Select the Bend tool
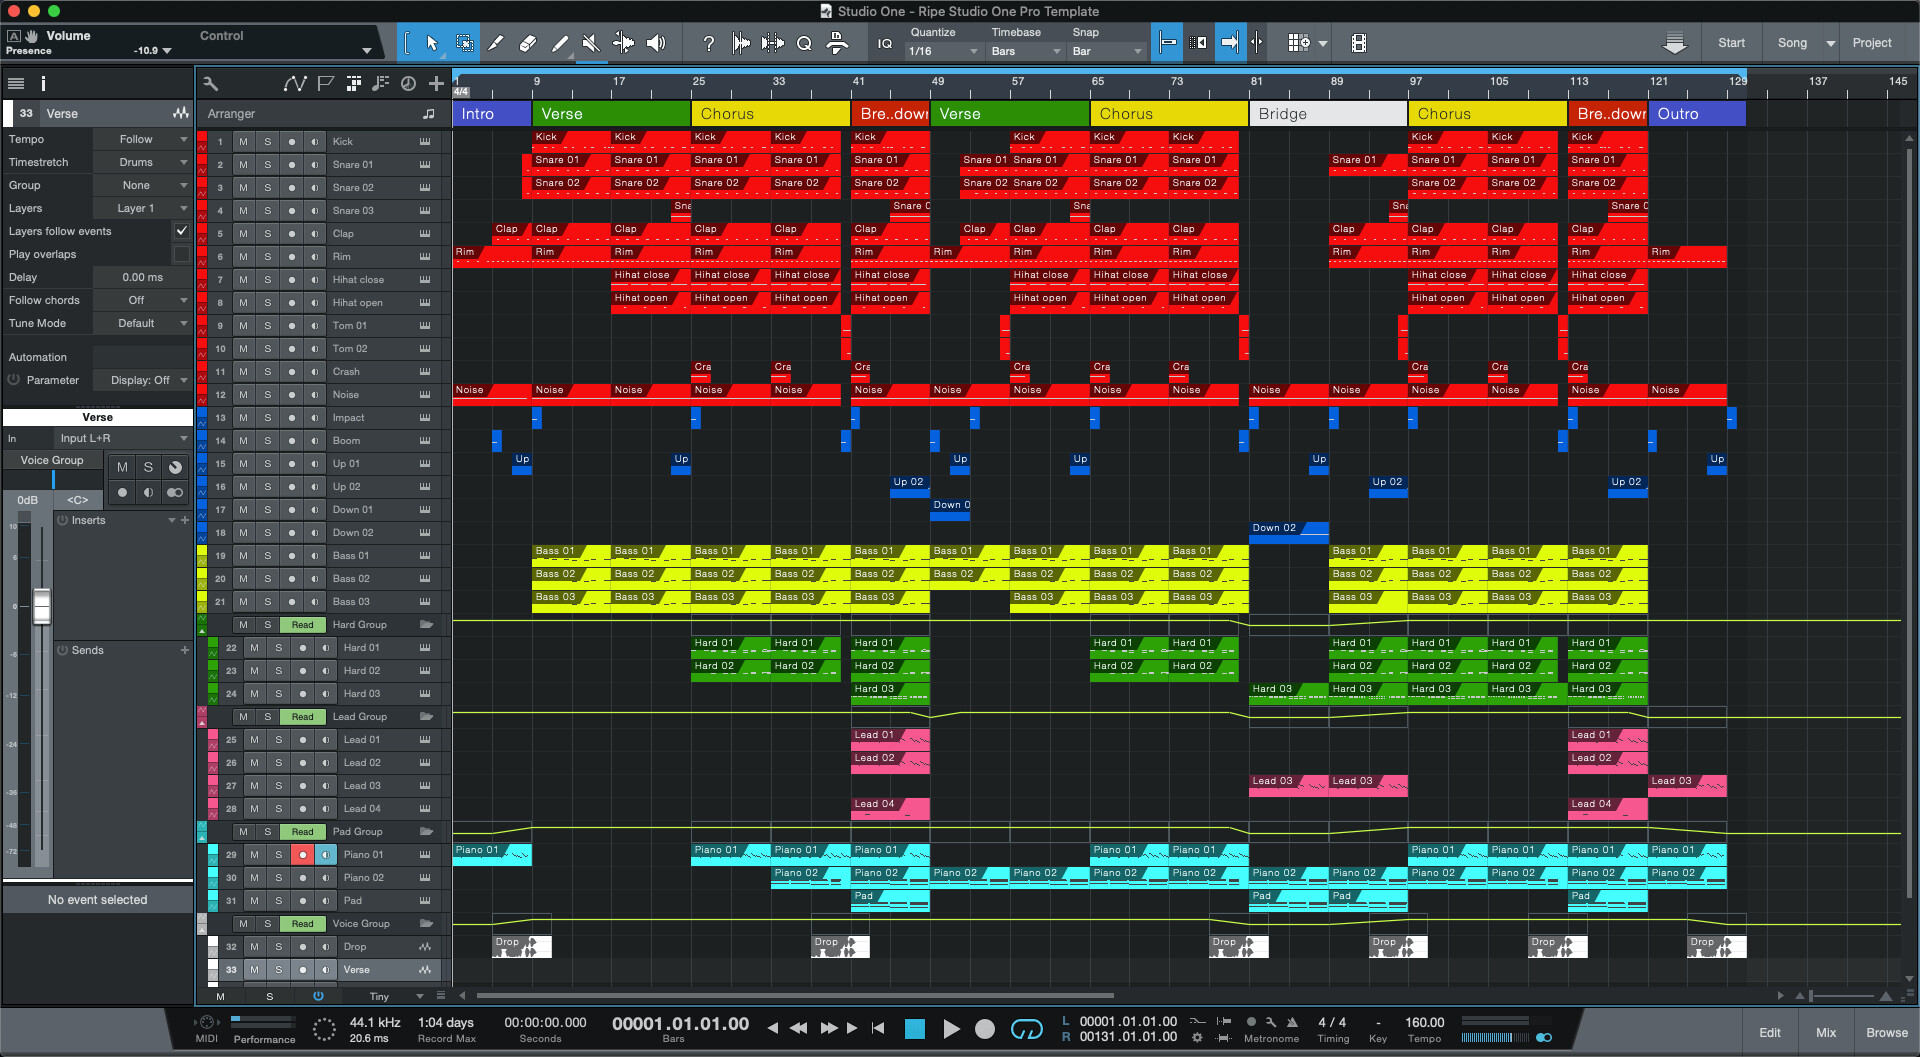Screen dimensions: 1920x1057 point(624,43)
